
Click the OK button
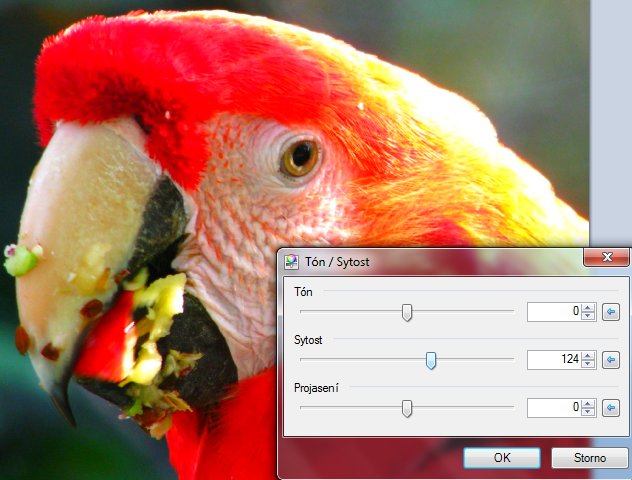[x=502, y=458]
